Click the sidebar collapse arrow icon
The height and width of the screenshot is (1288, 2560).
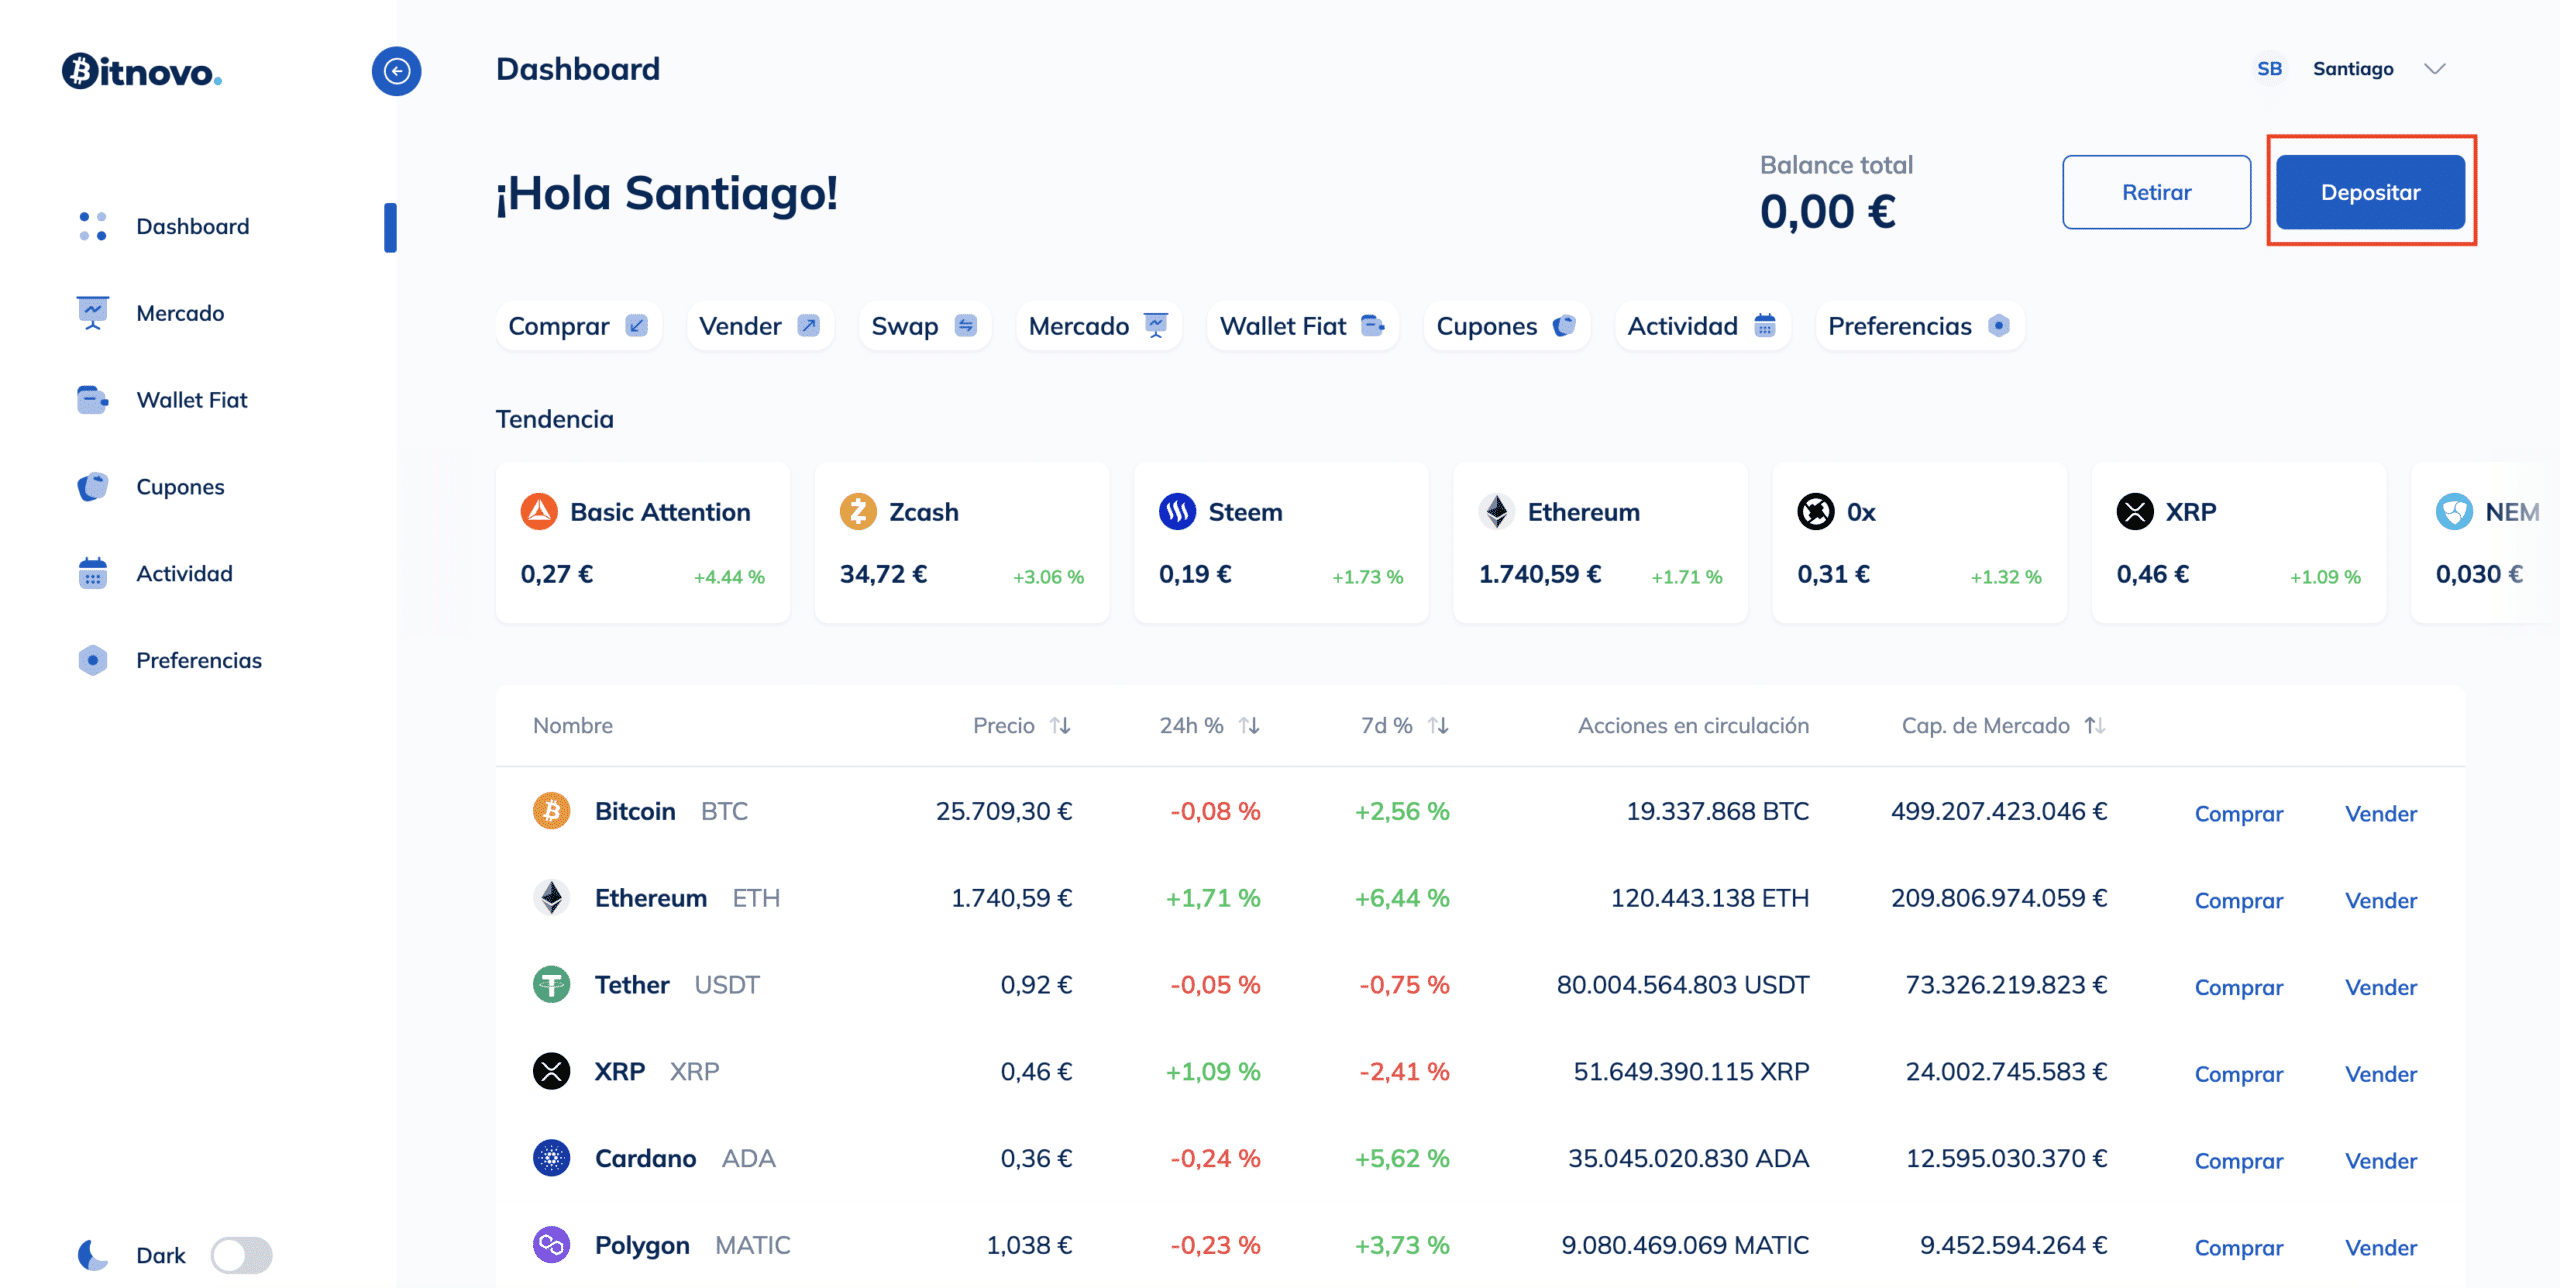pos(396,71)
